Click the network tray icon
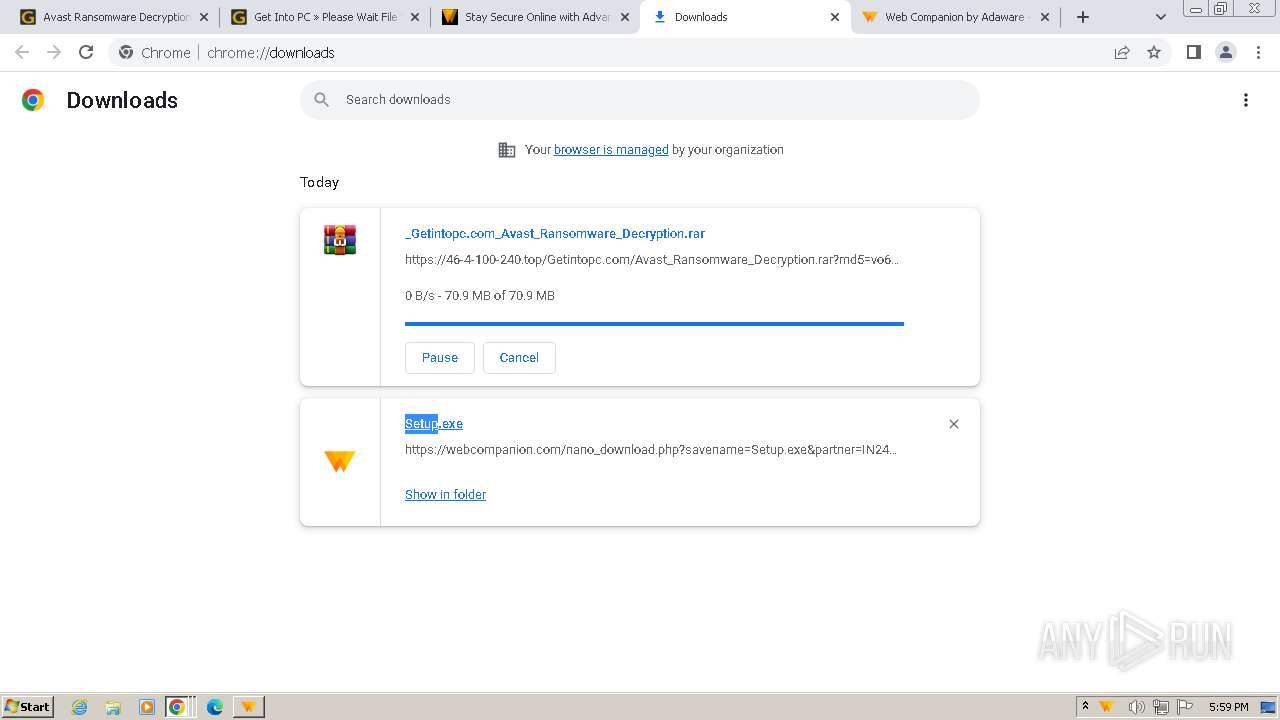 1161,707
